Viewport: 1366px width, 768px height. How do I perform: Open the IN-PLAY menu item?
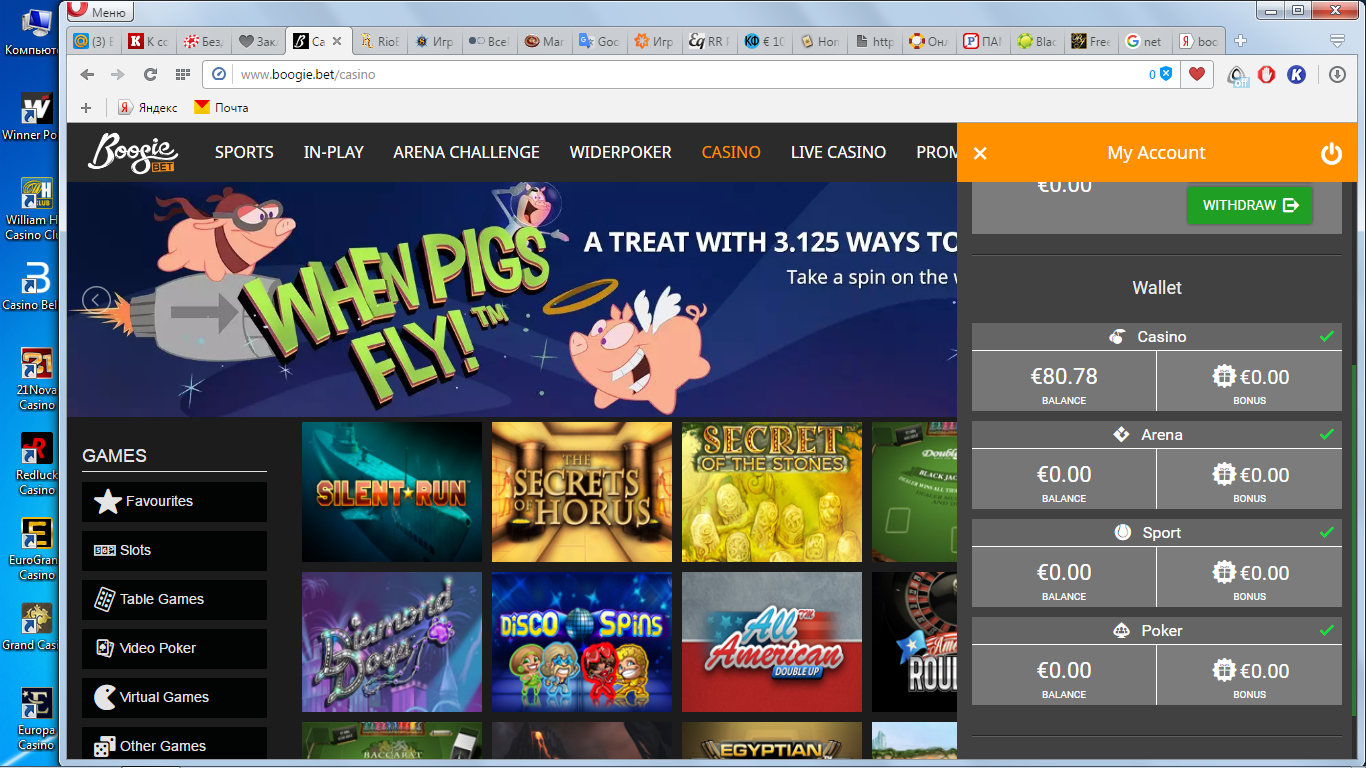click(334, 152)
